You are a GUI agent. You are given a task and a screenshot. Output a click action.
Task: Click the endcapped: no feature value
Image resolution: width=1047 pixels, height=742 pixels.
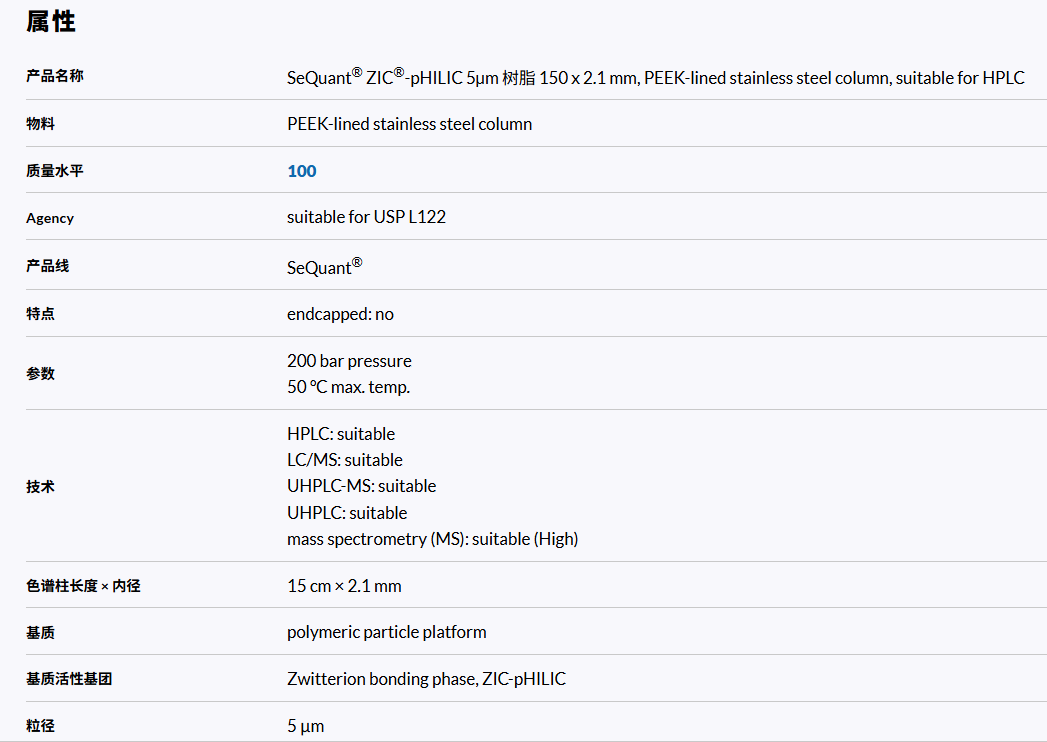click(340, 314)
